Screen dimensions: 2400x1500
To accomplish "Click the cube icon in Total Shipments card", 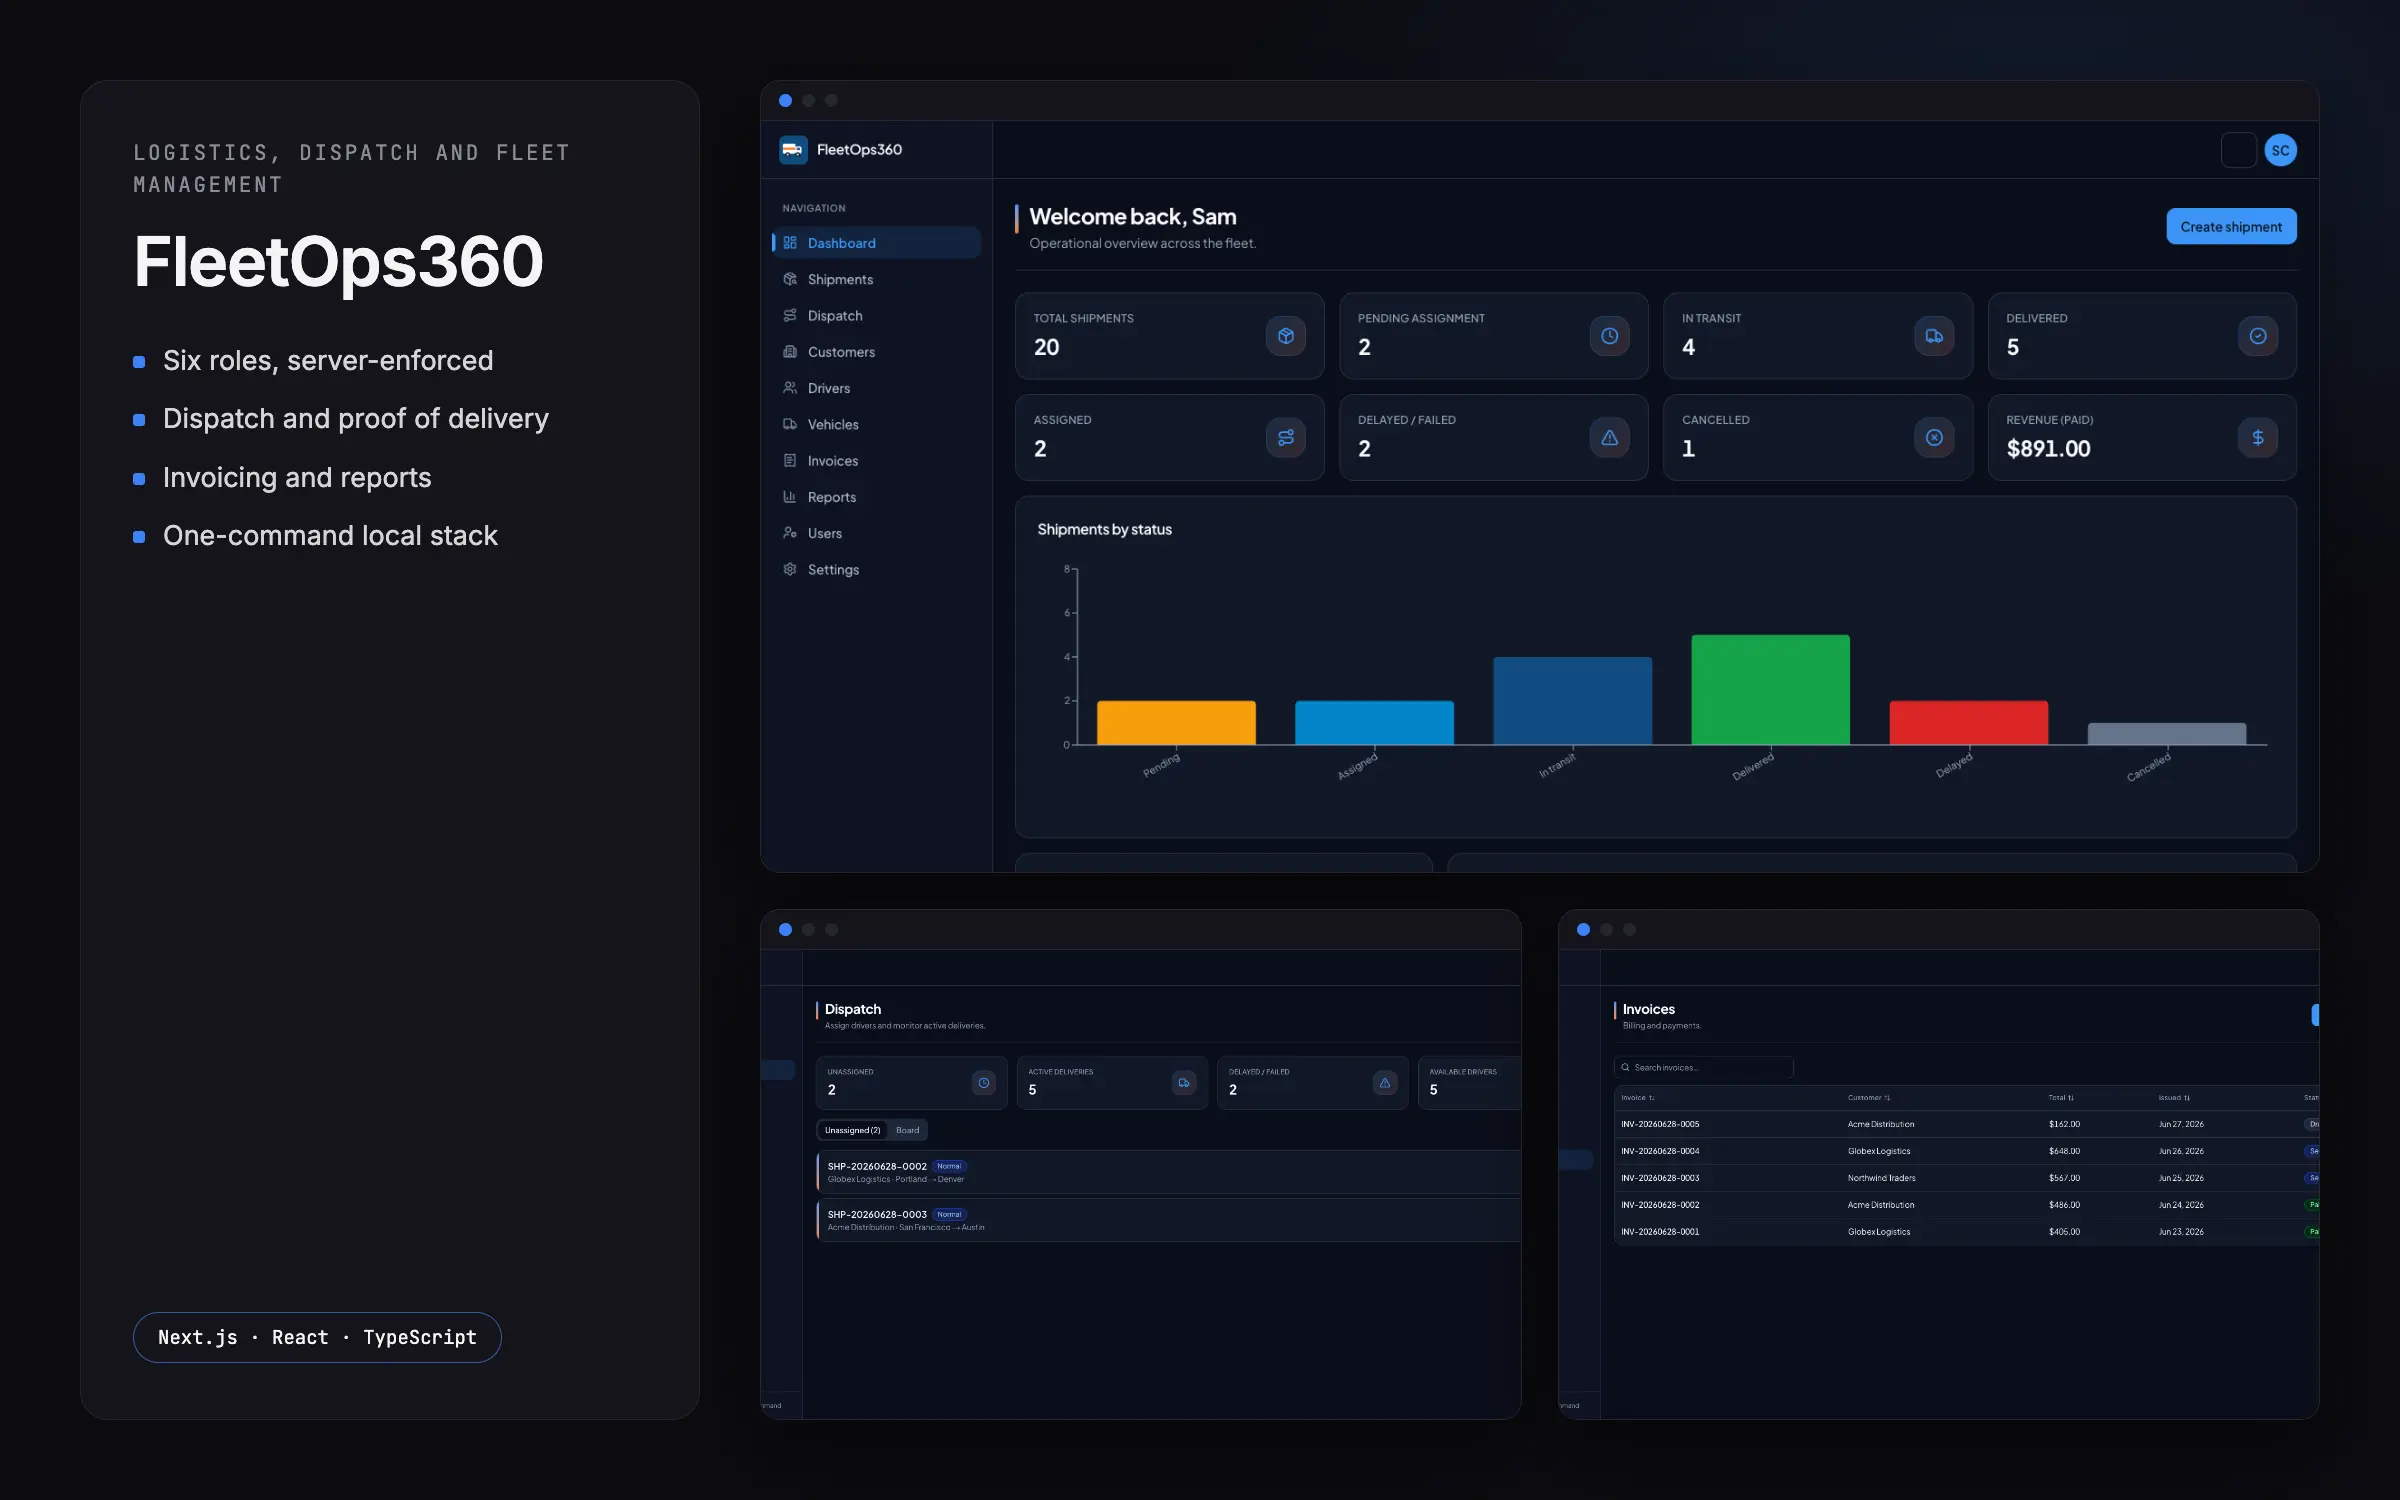I will pos(1286,336).
